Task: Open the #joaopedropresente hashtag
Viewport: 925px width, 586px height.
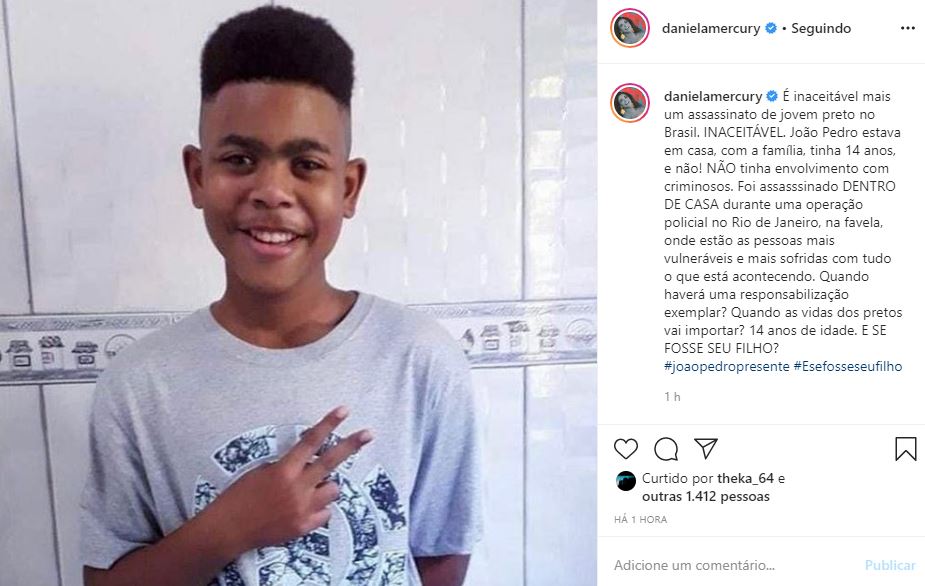Action: pos(727,366)
